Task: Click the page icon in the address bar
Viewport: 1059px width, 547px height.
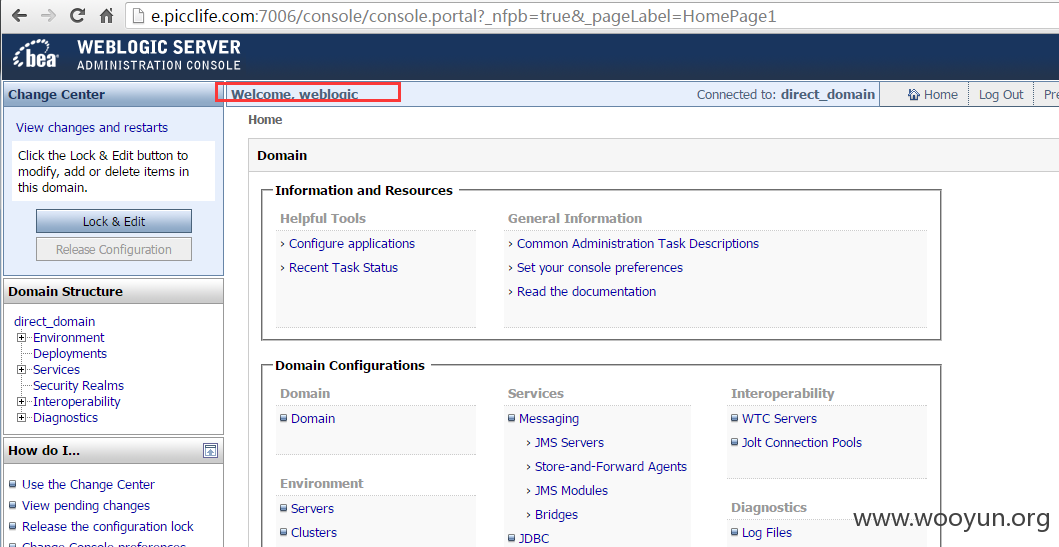Action: 138,16
